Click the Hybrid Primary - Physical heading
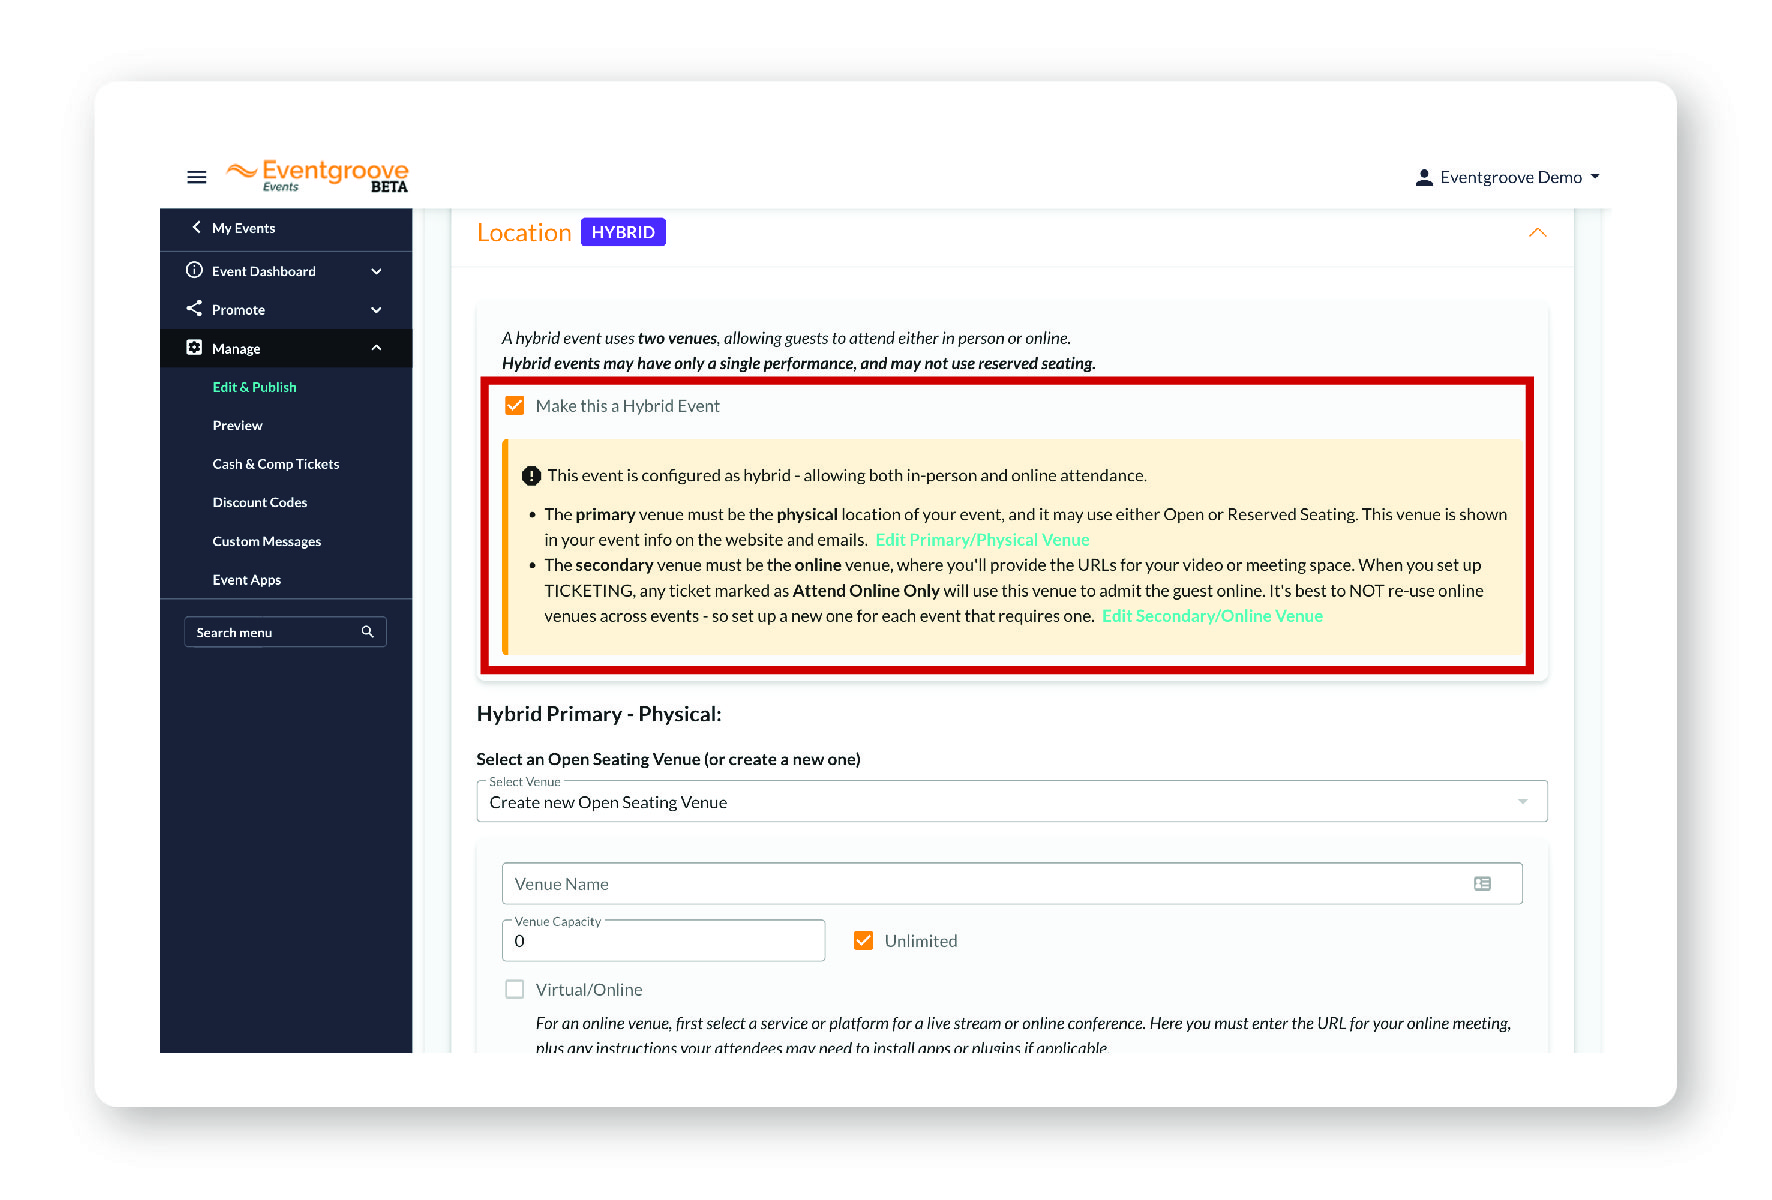1772x1200 pixels. [599, 714]
